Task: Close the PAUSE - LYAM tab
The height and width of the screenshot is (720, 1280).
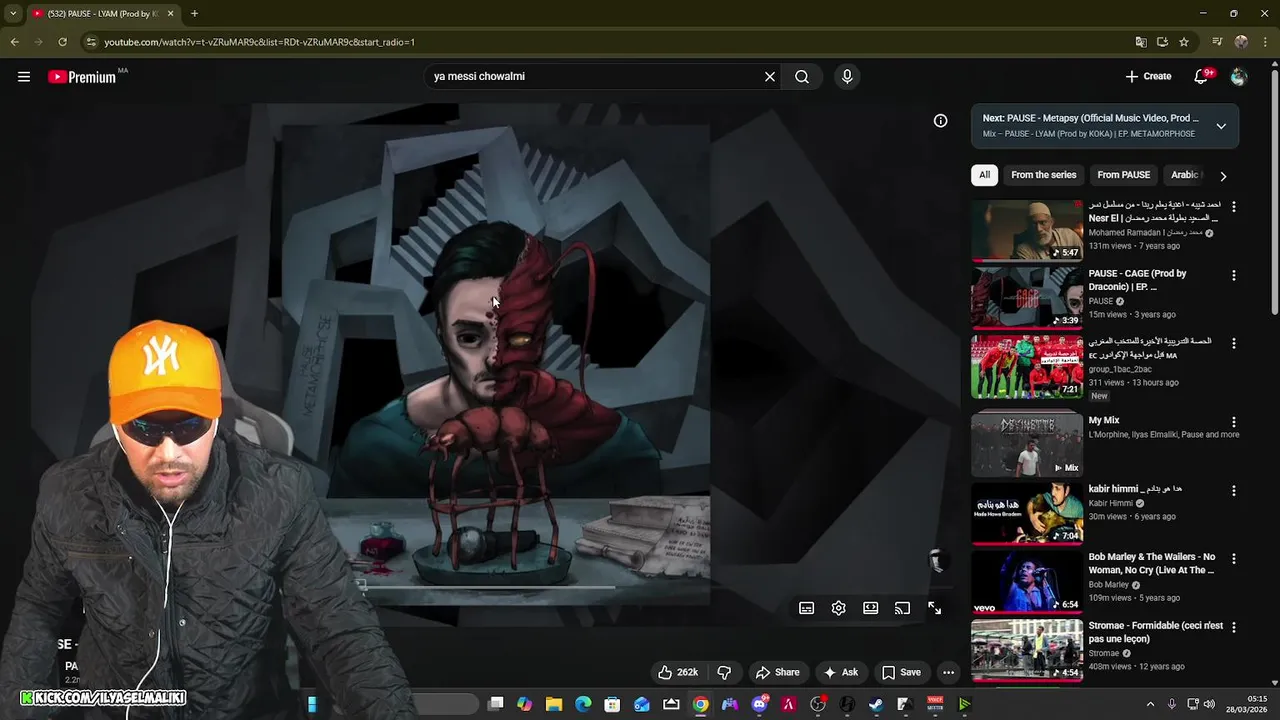Action: pyautogui.click(x=170, y=14)
